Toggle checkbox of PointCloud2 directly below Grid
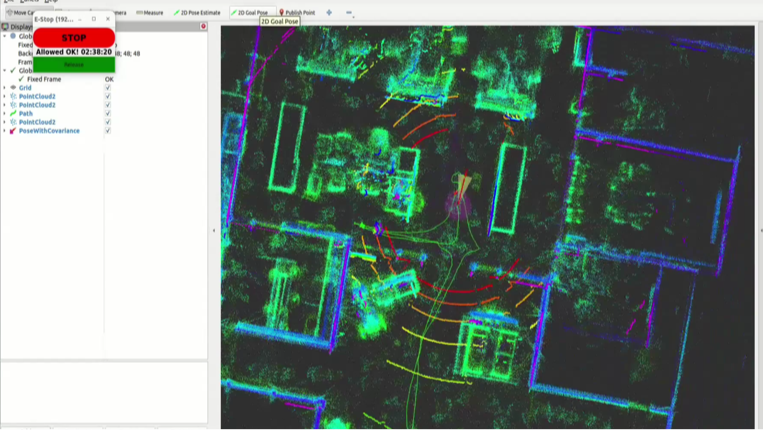This screenshot has height=430, width=763. click(108, 96)
